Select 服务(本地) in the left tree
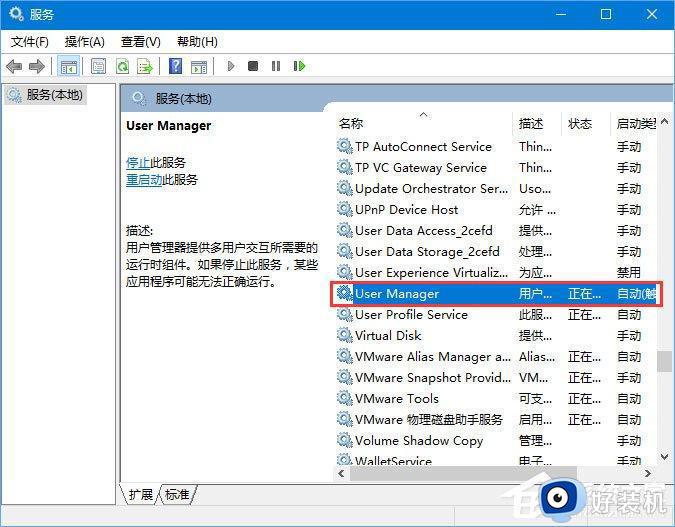 pyautogui.click(x=46, y=95)
